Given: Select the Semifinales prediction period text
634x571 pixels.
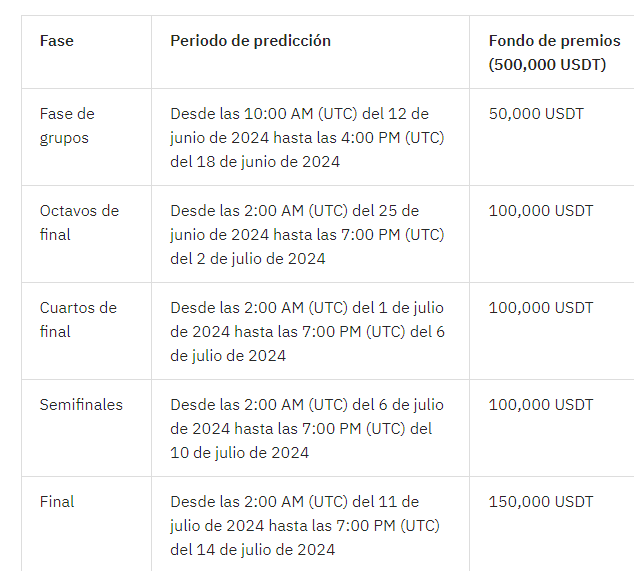Looking at the screenshot, I should click(x=307, y=429).
